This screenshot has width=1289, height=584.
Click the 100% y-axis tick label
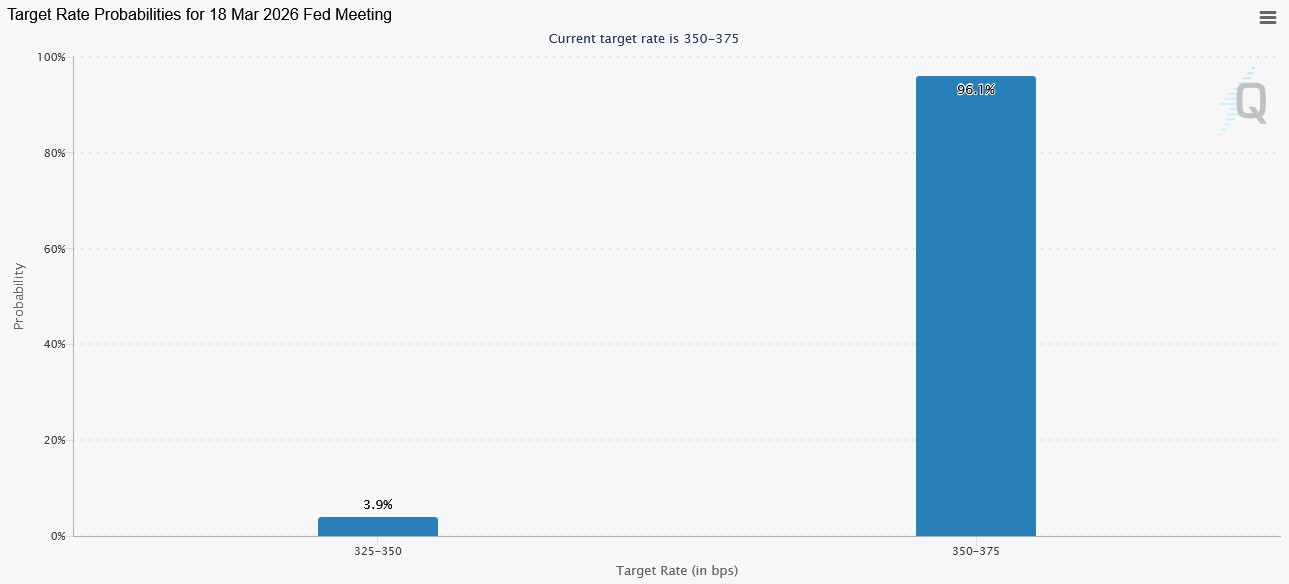point(51,58)
